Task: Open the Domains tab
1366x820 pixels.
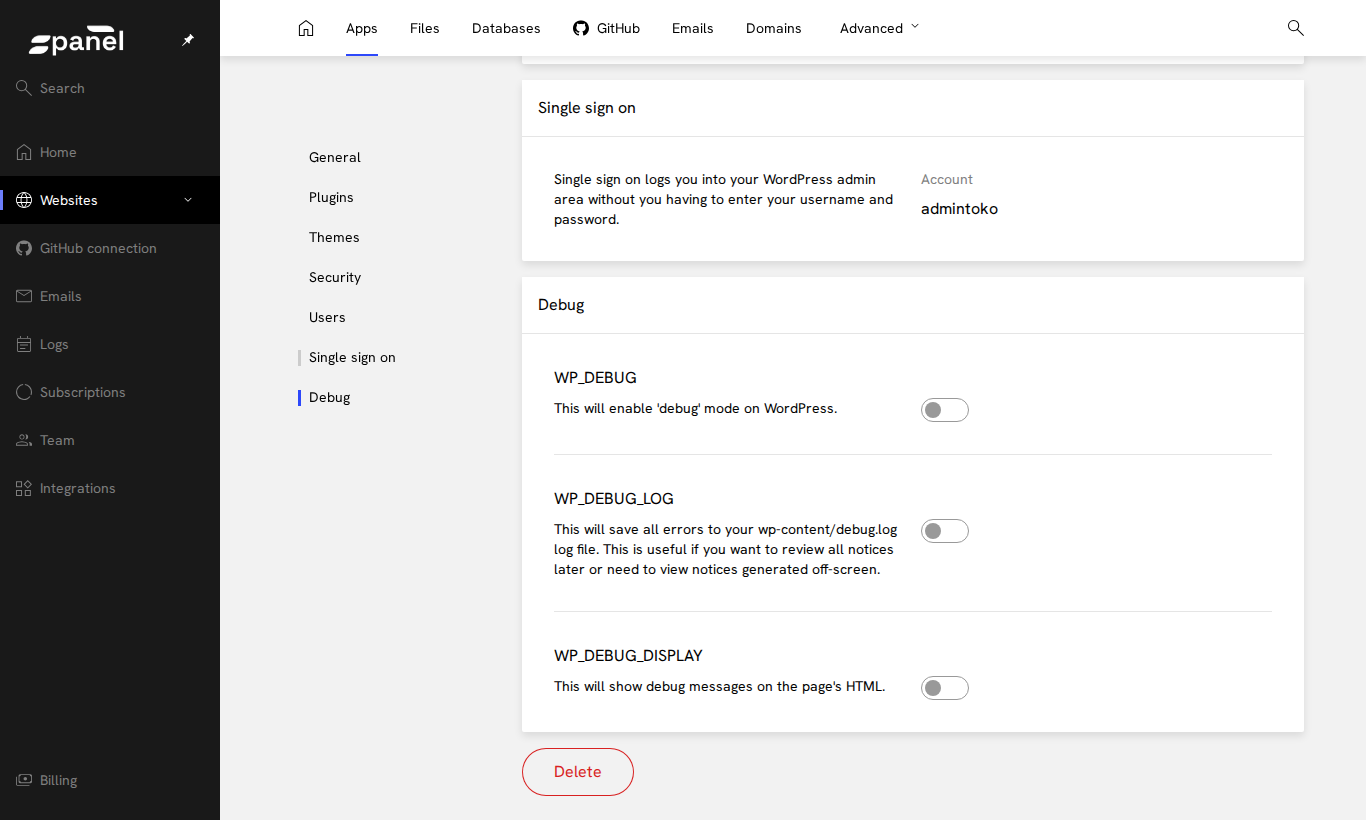Action: (774, 28)
